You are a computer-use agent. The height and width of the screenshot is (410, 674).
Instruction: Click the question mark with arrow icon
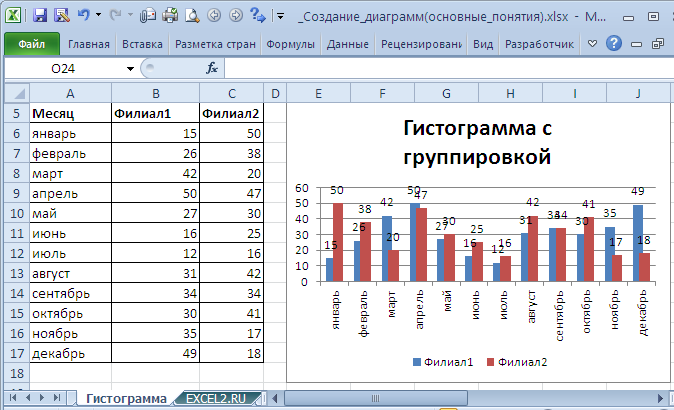(258, 15)
